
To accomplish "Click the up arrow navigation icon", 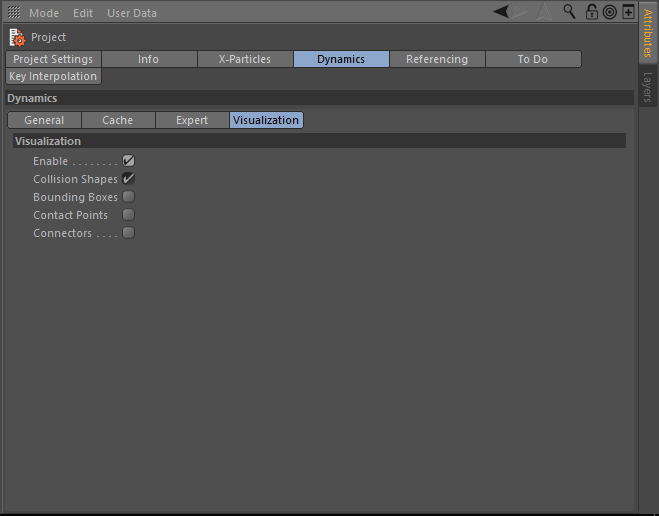I will click(x=544, y=11).
